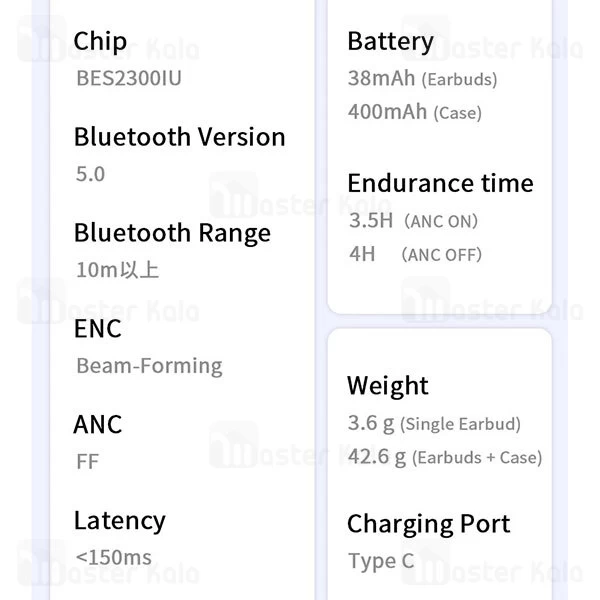Click the Chip heading
The width and height of the screenshot is (600, 600).
(100, 41)
